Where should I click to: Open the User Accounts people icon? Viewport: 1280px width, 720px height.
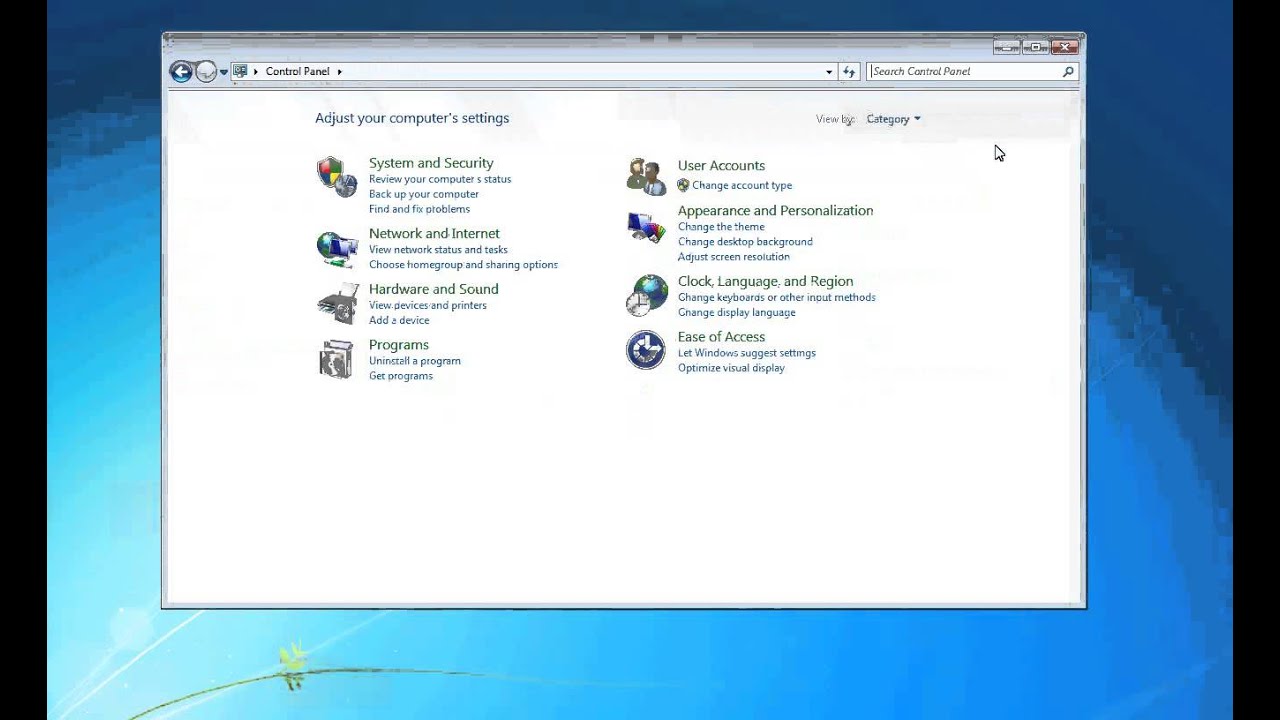(x=646, y=177)
